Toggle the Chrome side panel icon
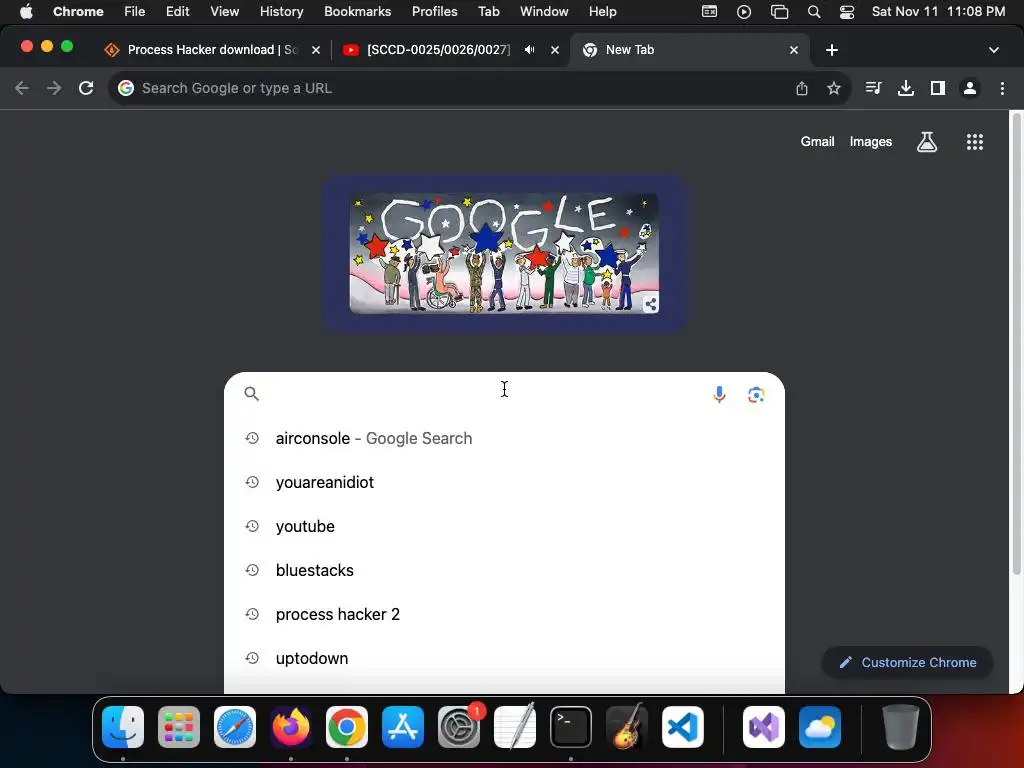This screenshot has width=1024, height=768. [x=938, y=88]
